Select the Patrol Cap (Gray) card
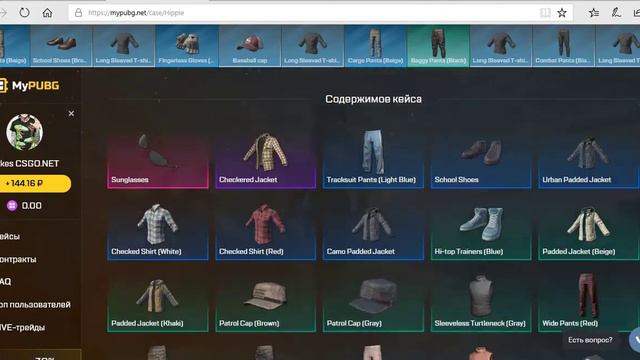Viewport: 640px width, 360px height. click(373, 303)
